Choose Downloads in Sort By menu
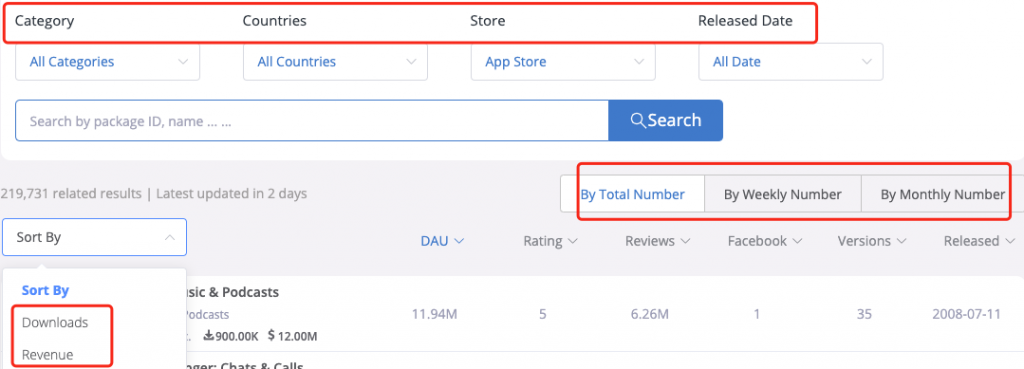This screenshot has width=1024, height=369. (55, 323)
